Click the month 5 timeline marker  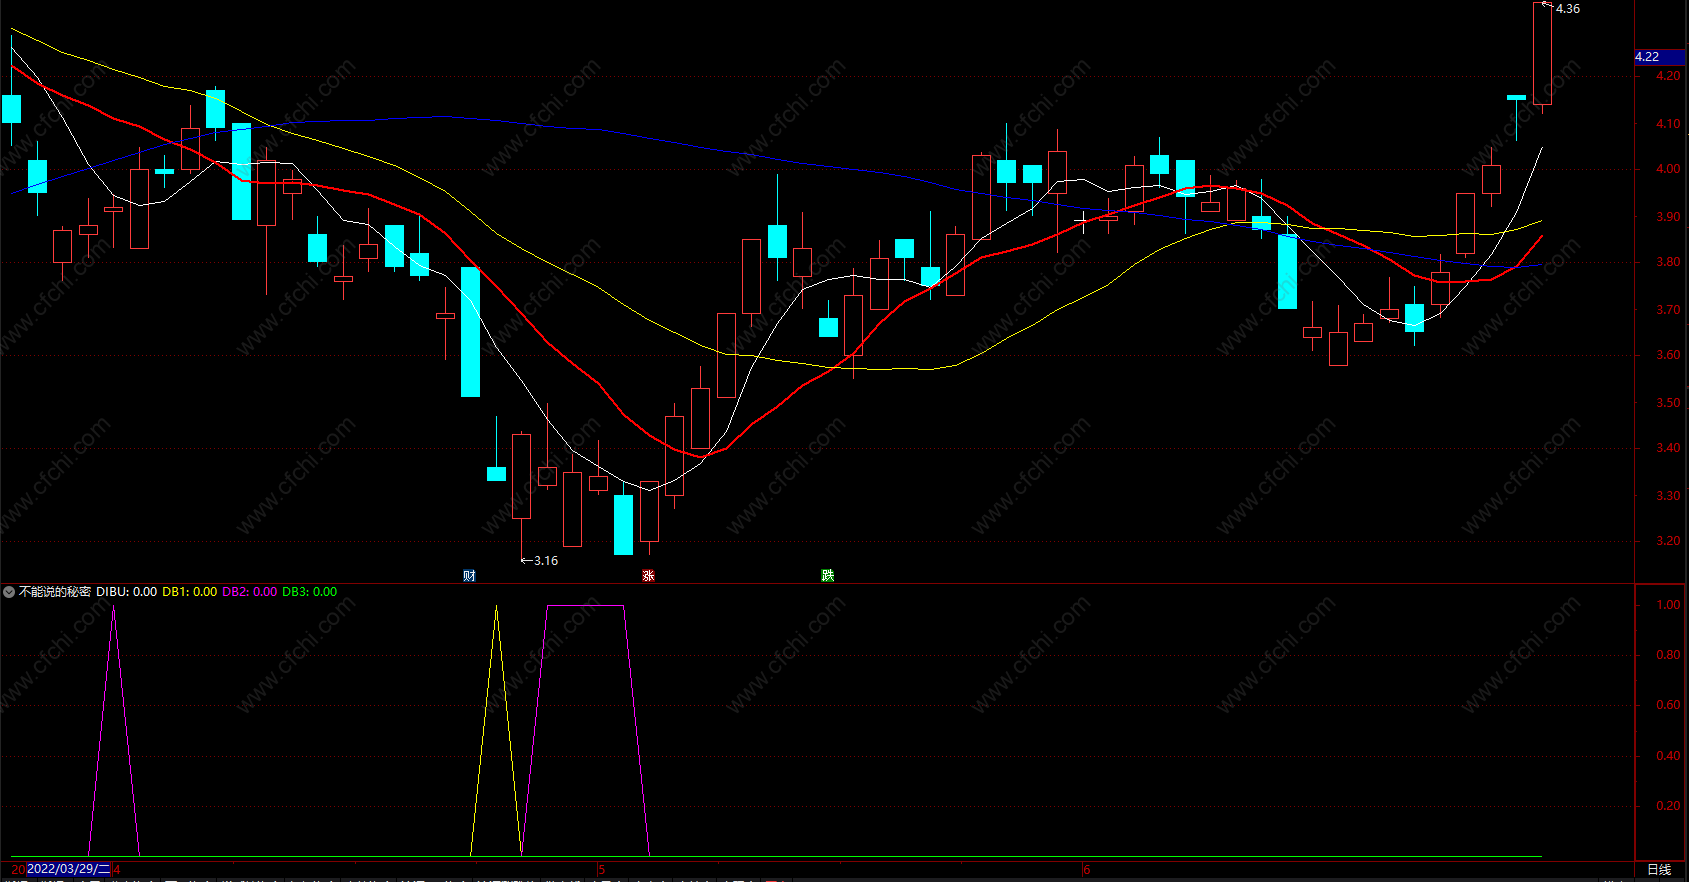tap(602, 870)
